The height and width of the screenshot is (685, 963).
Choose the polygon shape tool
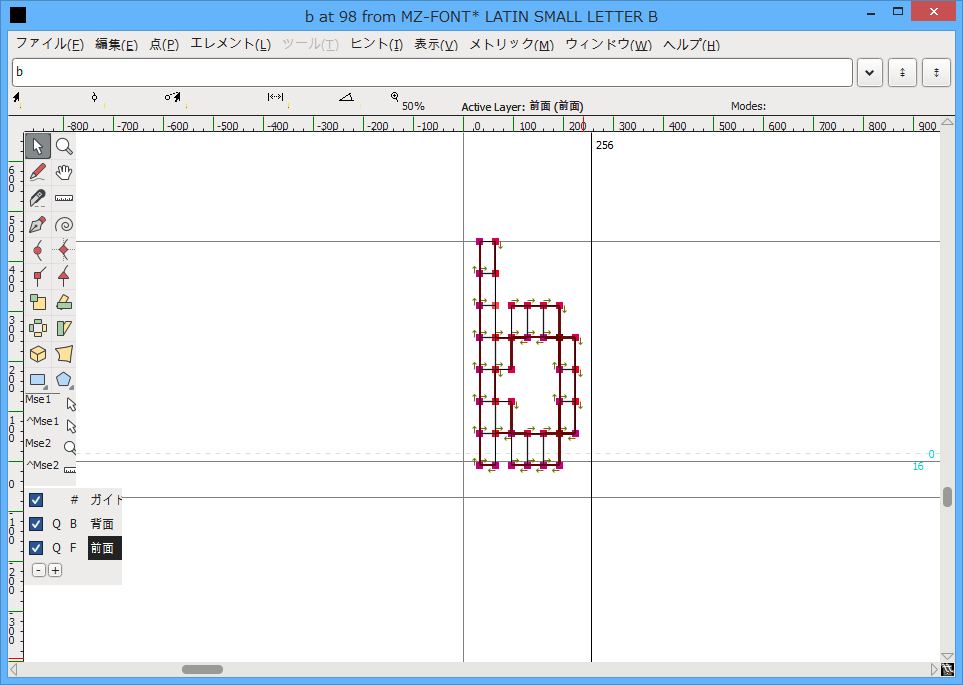tap(64, 380)
